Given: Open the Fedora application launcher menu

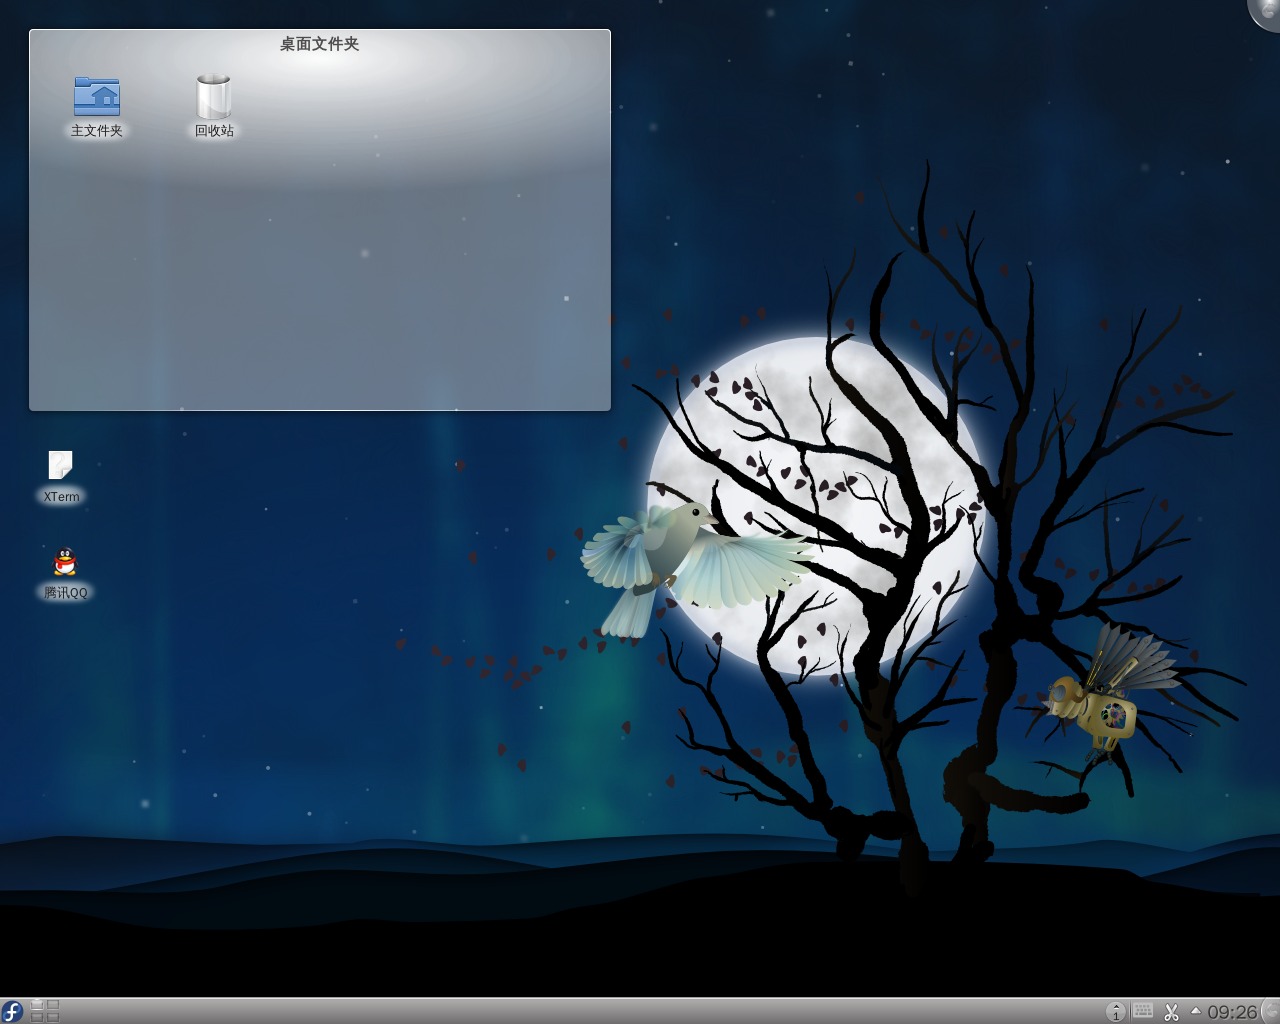Looking at the screenshot, I should click(x=12, y=1011).
